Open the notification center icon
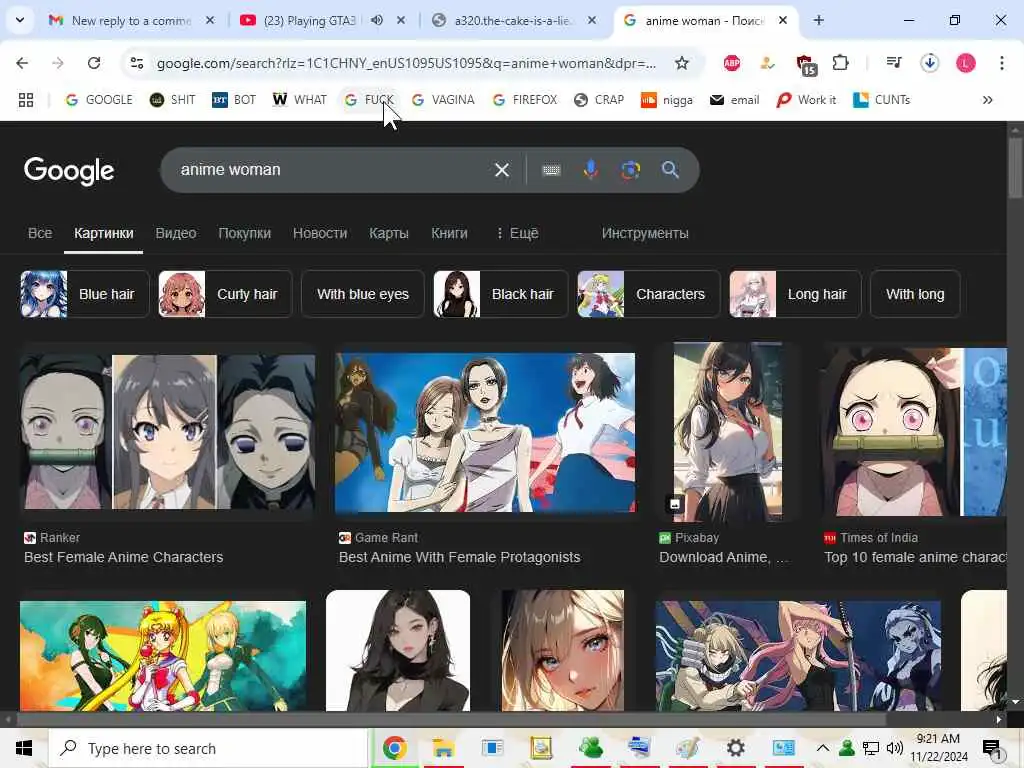This screenshot has width=1024, height=768. [991, 748]
